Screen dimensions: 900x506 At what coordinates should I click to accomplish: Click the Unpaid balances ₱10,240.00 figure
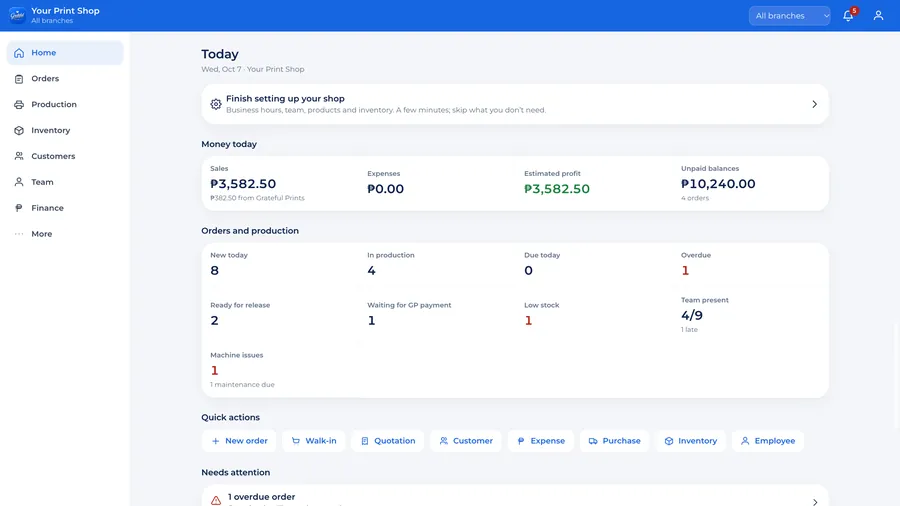718,184
